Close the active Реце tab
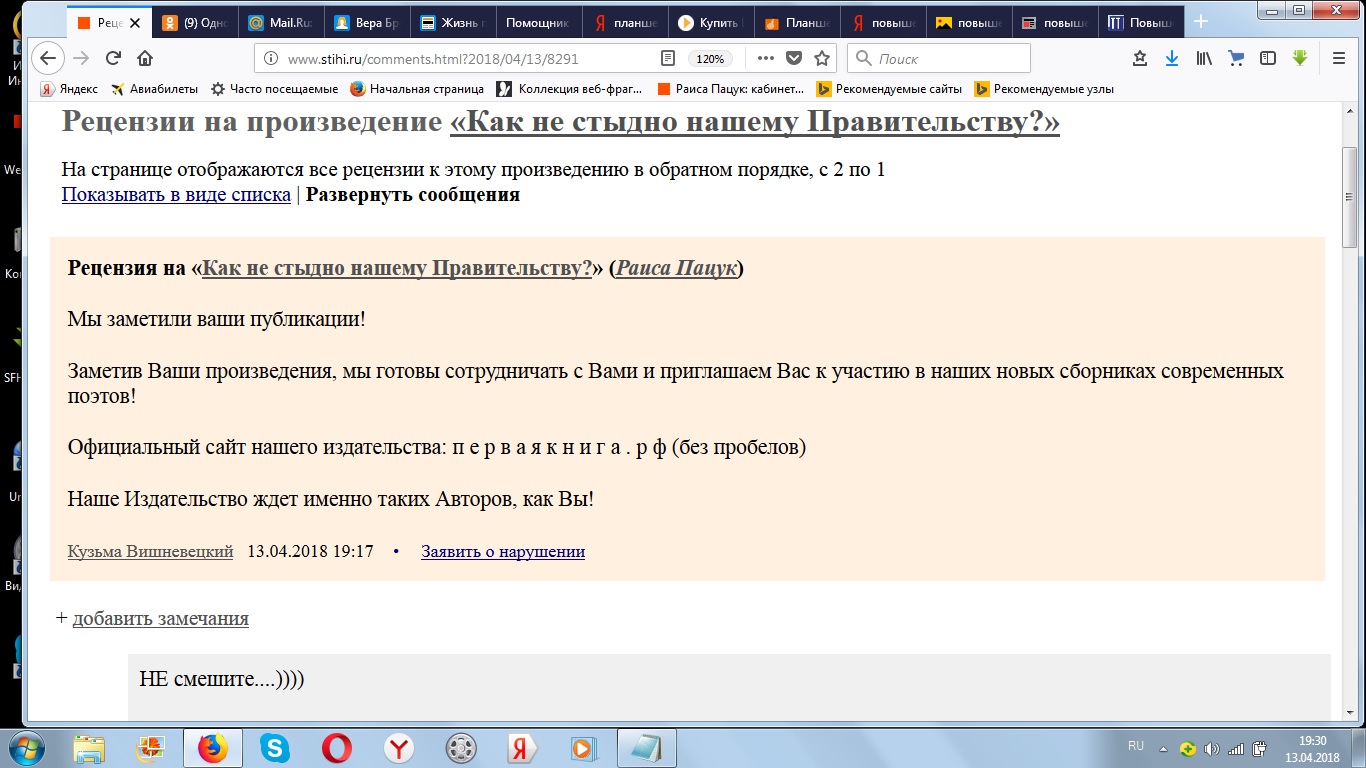Image resolution: width=1366 pixels, height=768 pixels. pos(135,22)
